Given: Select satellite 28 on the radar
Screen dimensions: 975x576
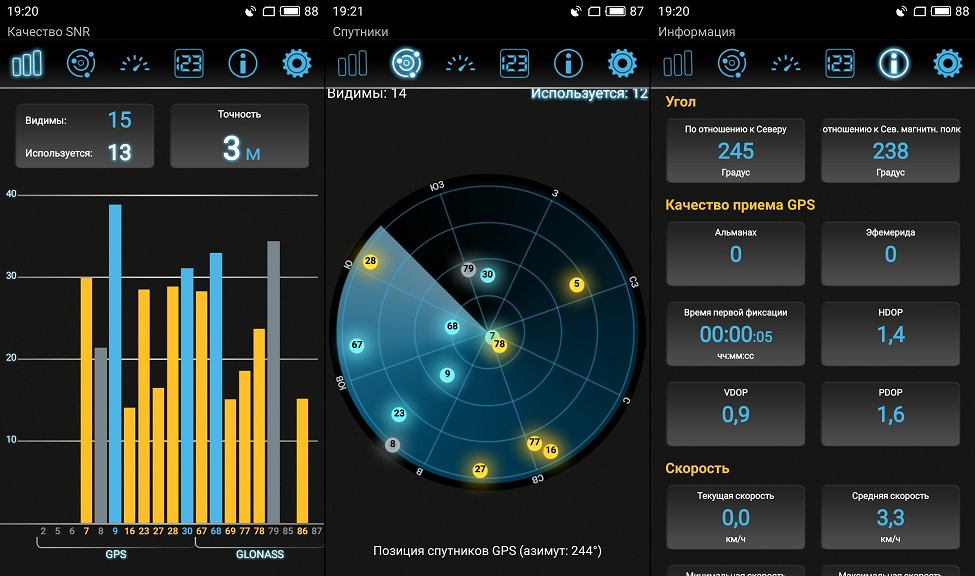Looking at the screenshot, I should point(371,261).
